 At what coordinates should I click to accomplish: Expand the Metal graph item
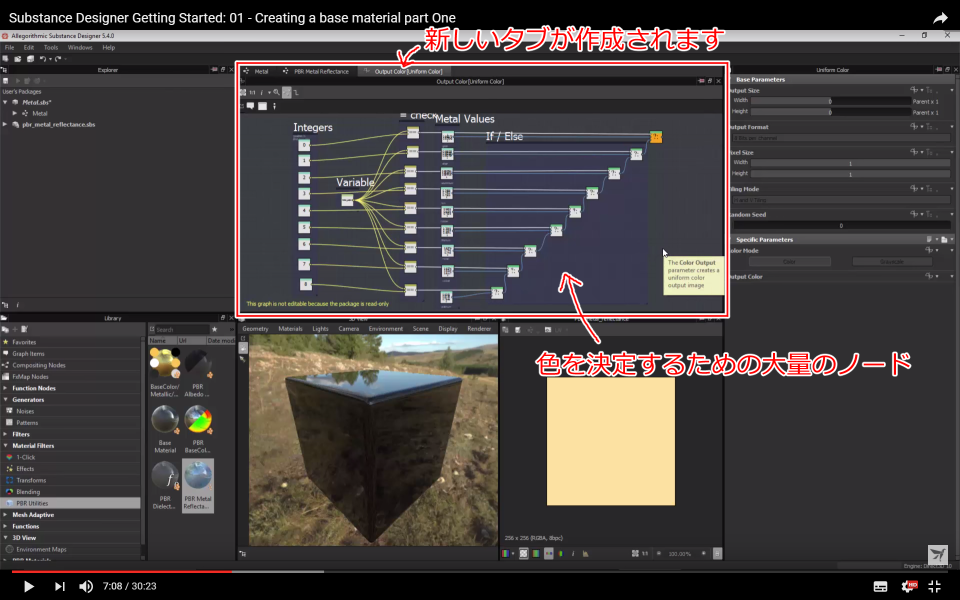tap(15, 113)
